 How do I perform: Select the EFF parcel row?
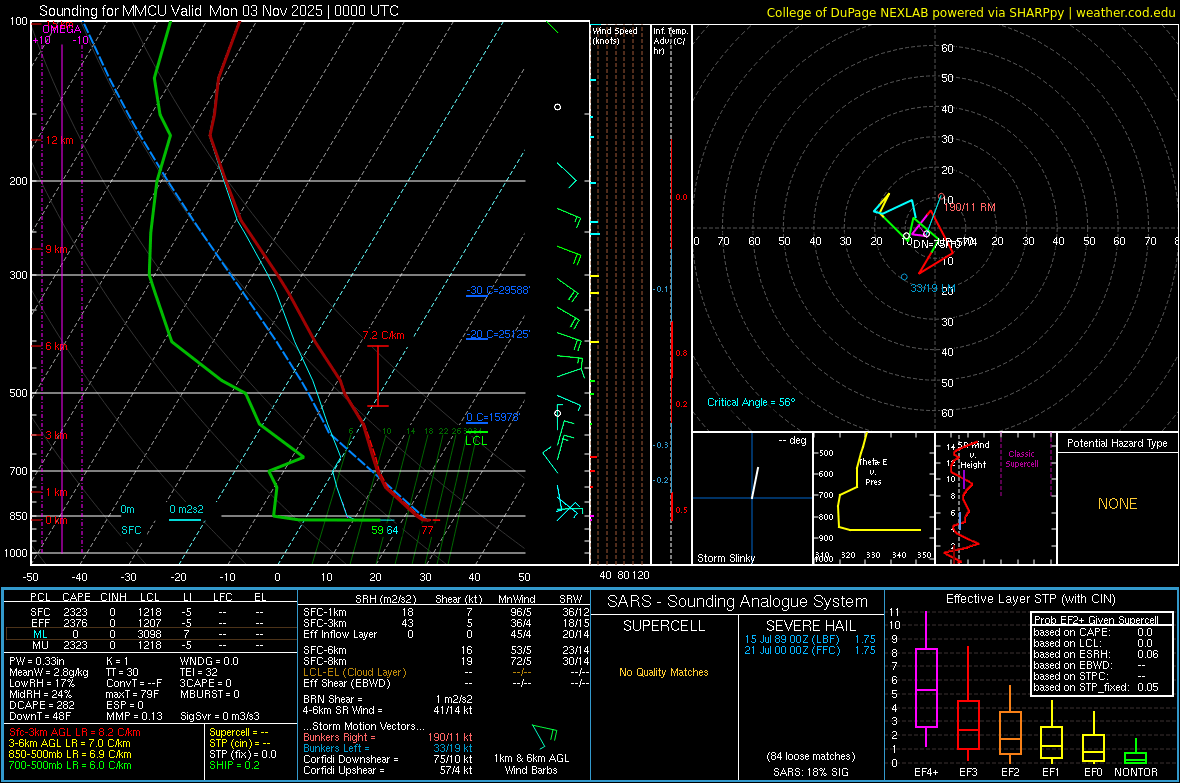pos(150,623)
